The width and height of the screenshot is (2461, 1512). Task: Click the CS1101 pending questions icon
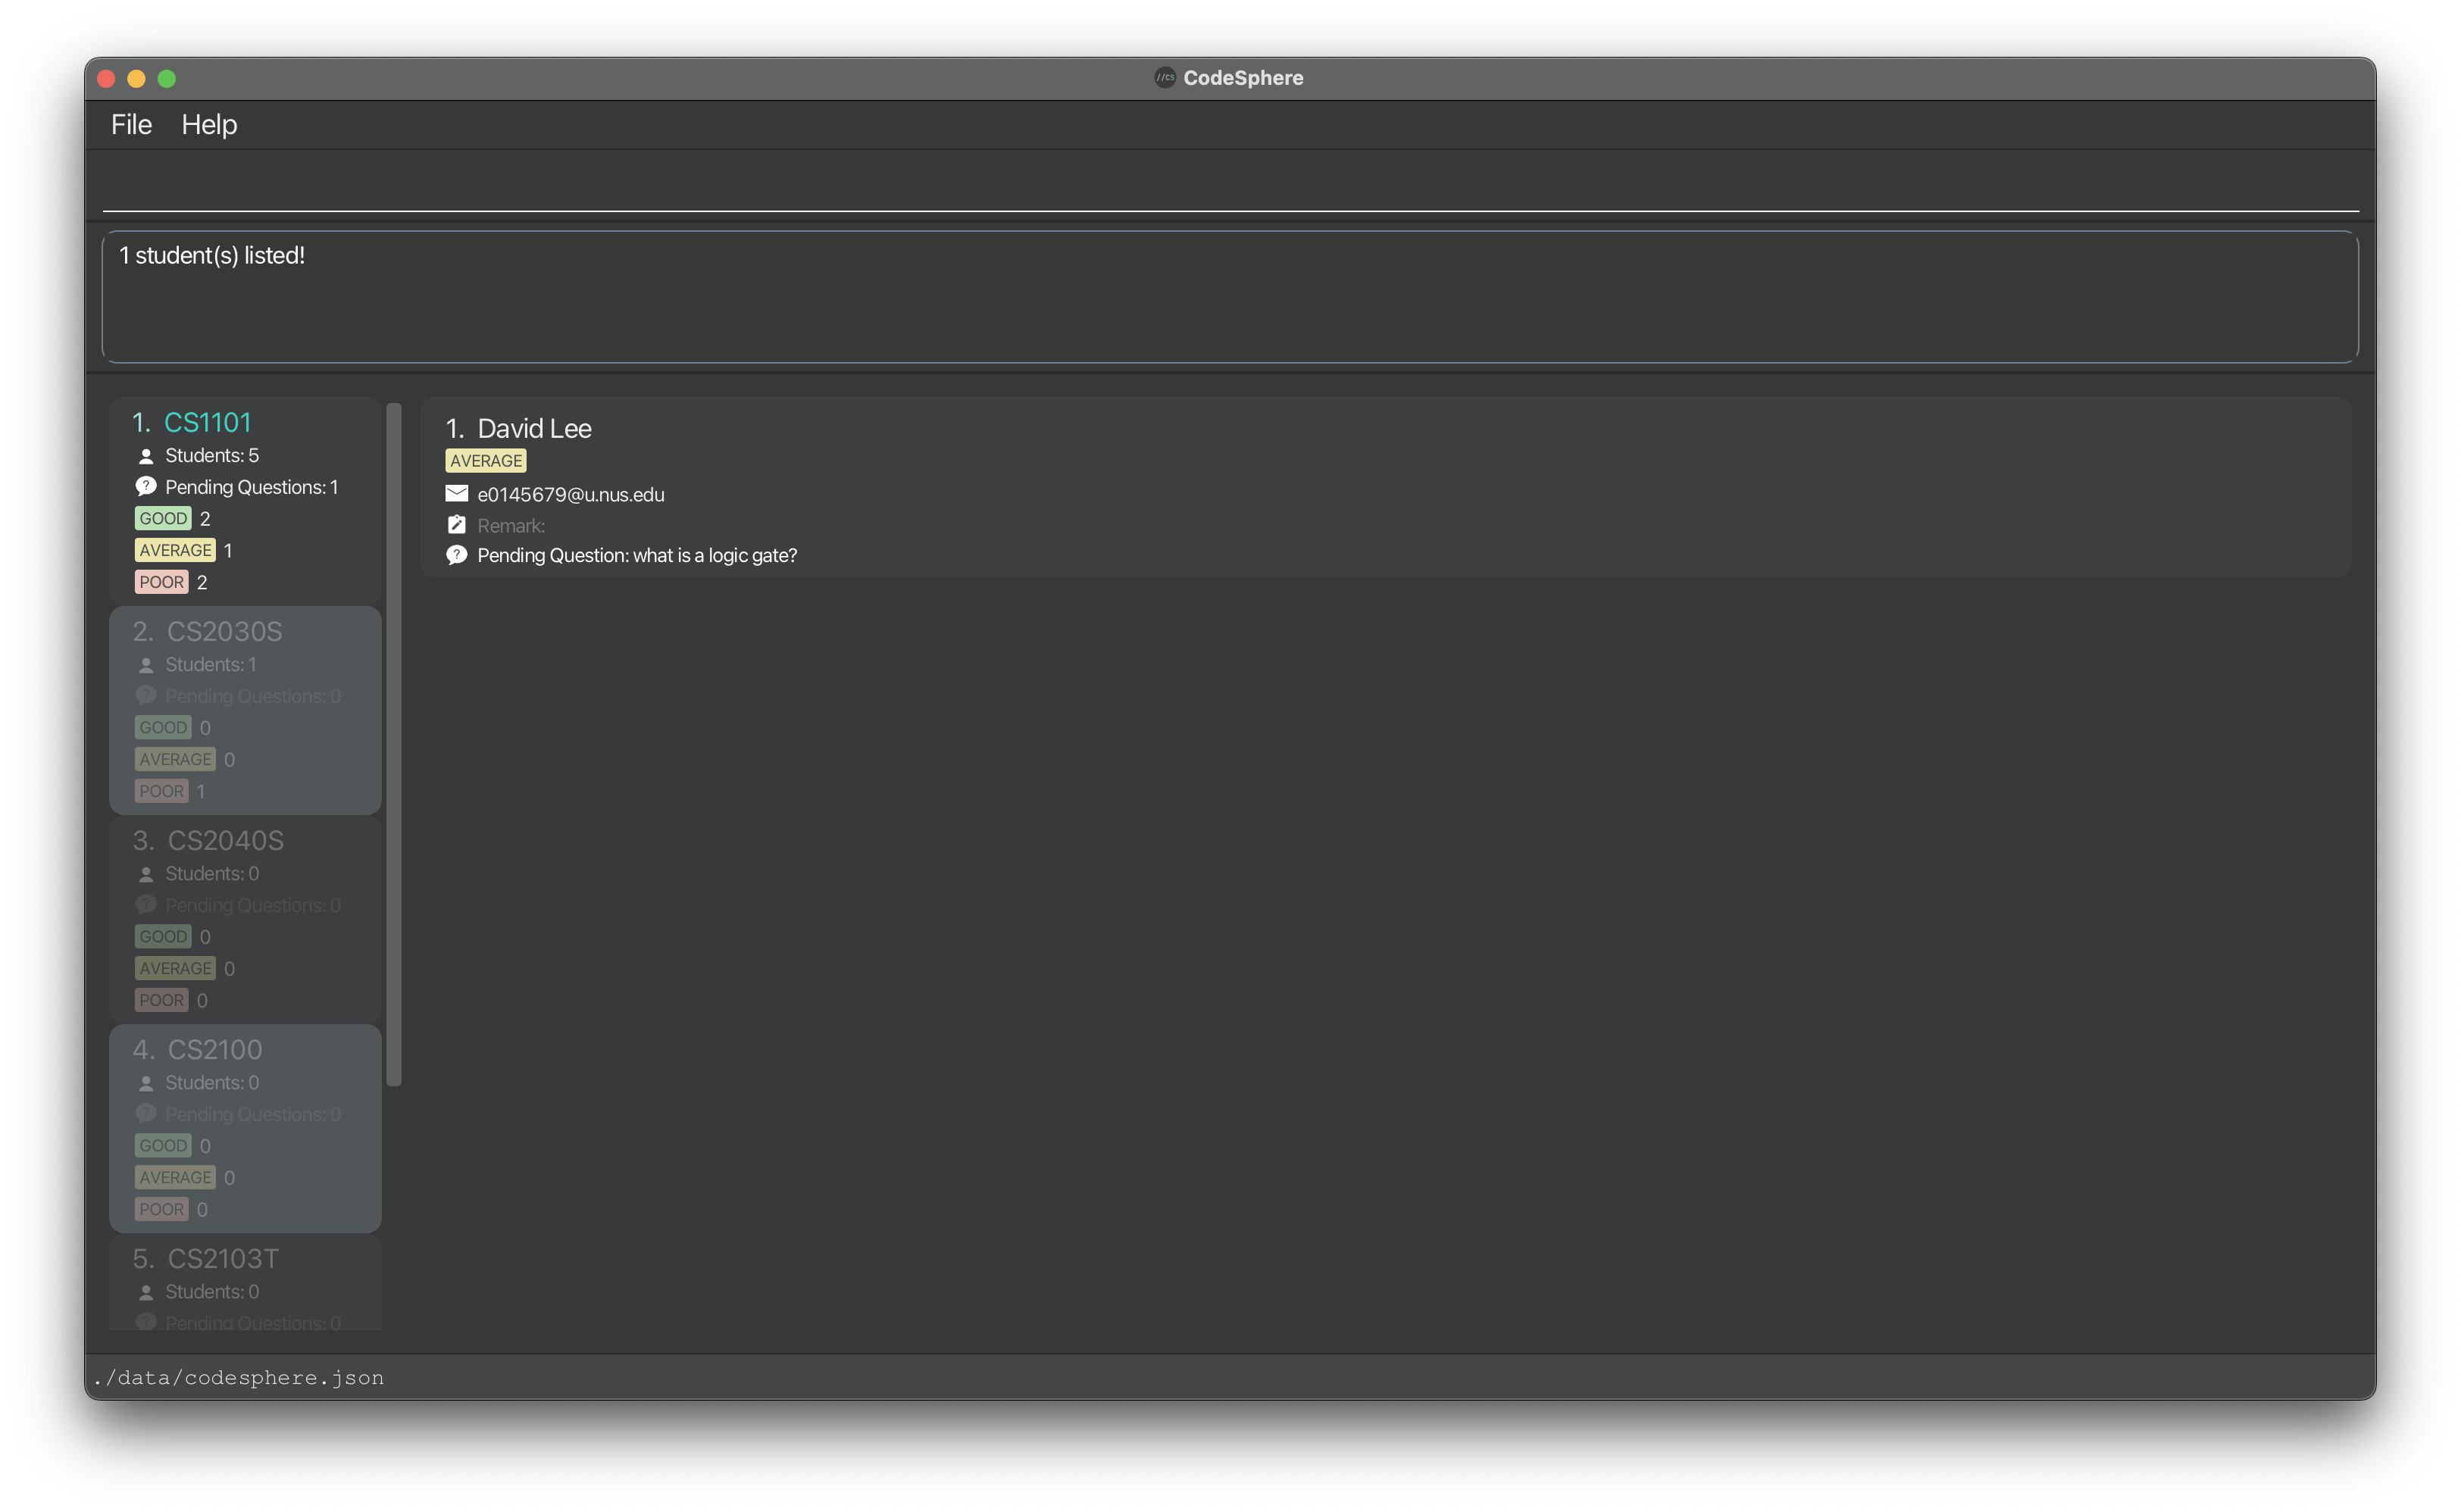point(146,487)
